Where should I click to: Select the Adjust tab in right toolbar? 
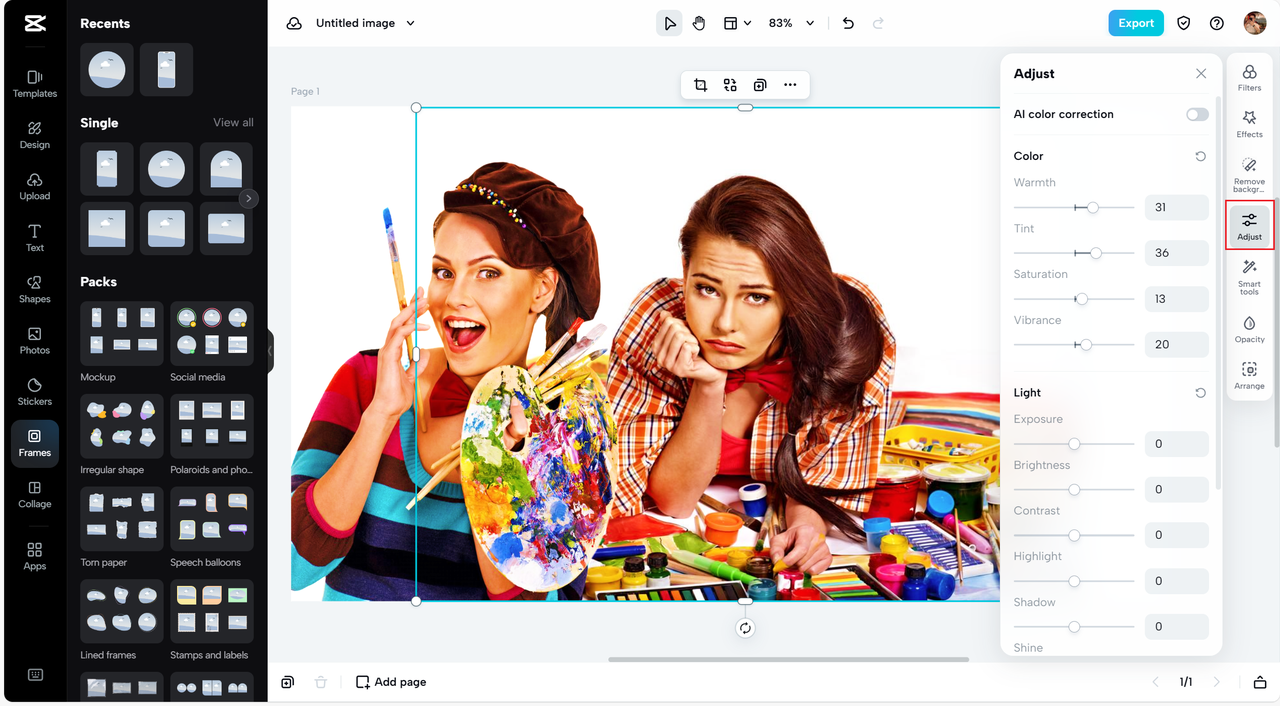tap(1249, 225)
